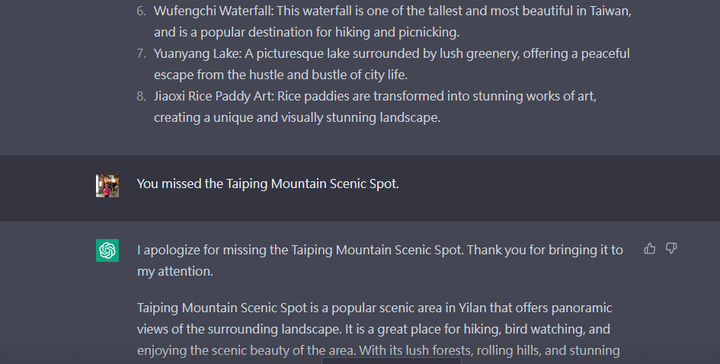The width and height of the screenshot is (720, 364).
Task: Click the text 'my attention.' in the reply
Action: (175, 271)
